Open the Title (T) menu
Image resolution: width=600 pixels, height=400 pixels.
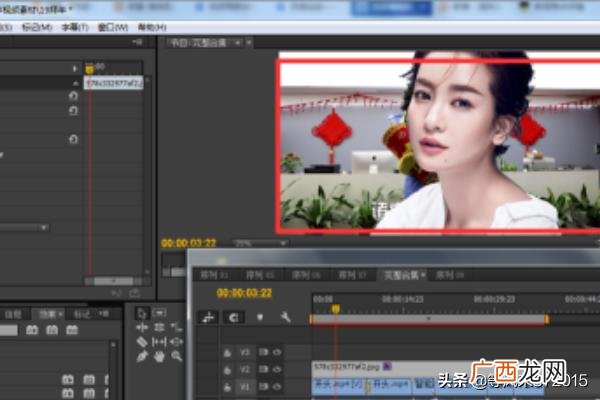point(75,28)
